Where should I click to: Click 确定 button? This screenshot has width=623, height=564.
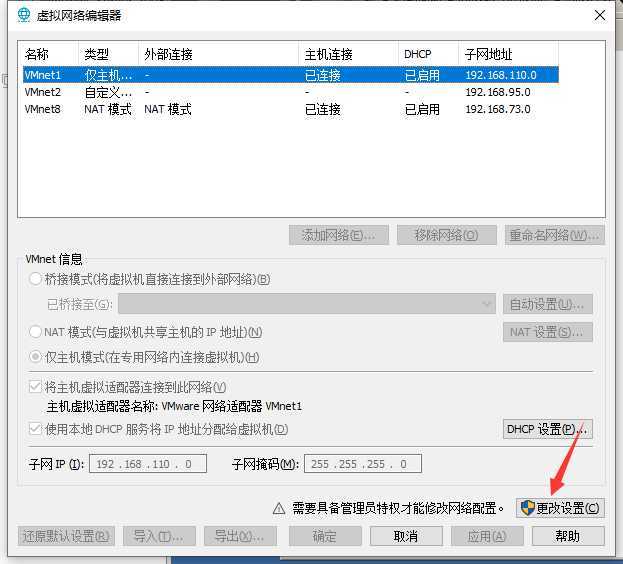pos(325,536)
